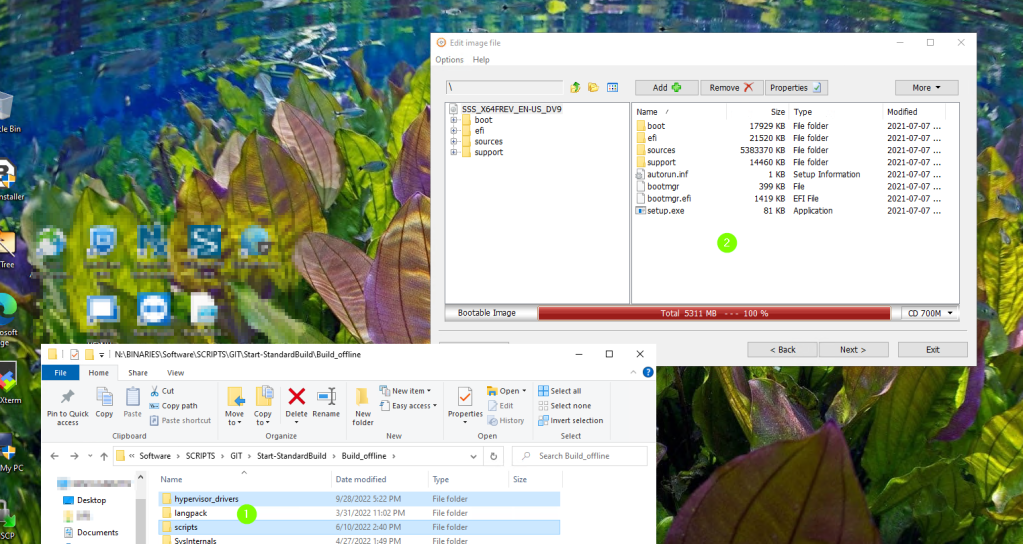Expand the boot folder tree node
Viewport: 1023px width, 544px height.
click(x=454, y=120)
